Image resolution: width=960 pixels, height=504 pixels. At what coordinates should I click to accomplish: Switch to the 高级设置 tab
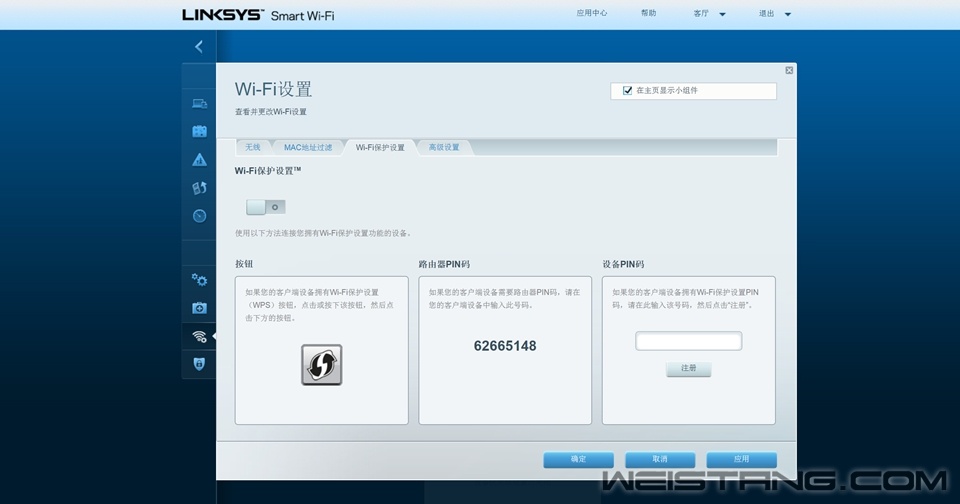click(444, 147)
